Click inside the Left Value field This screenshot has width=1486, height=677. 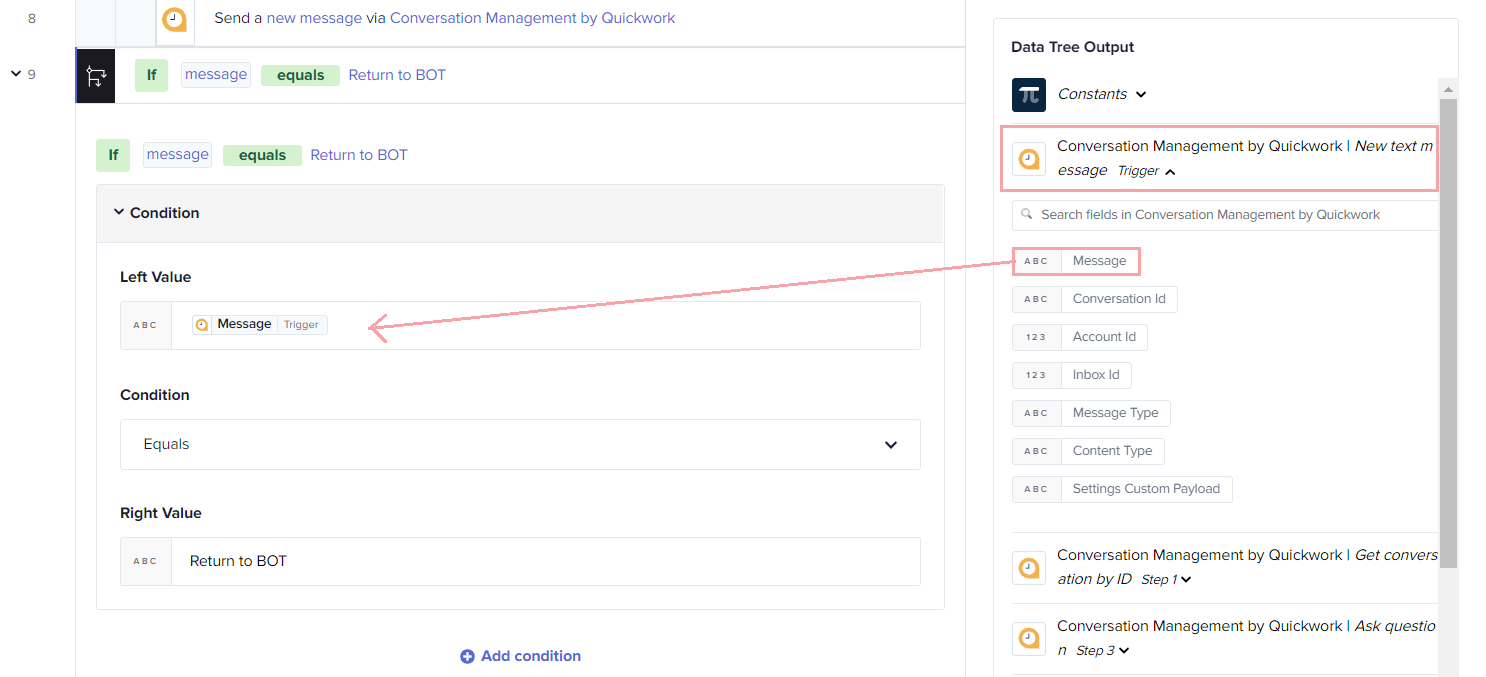(545, 325)
